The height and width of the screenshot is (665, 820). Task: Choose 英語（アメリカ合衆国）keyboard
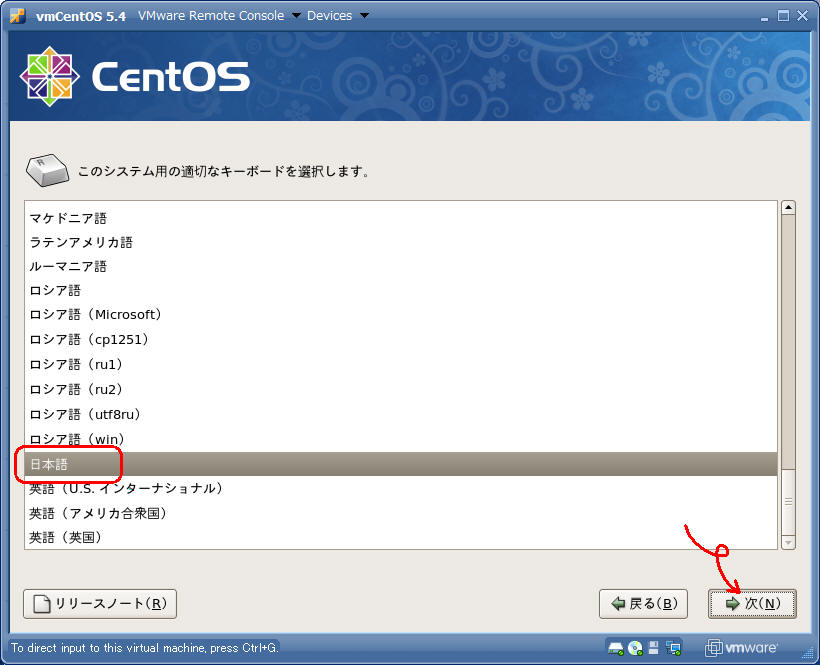[x=98, y=513]
